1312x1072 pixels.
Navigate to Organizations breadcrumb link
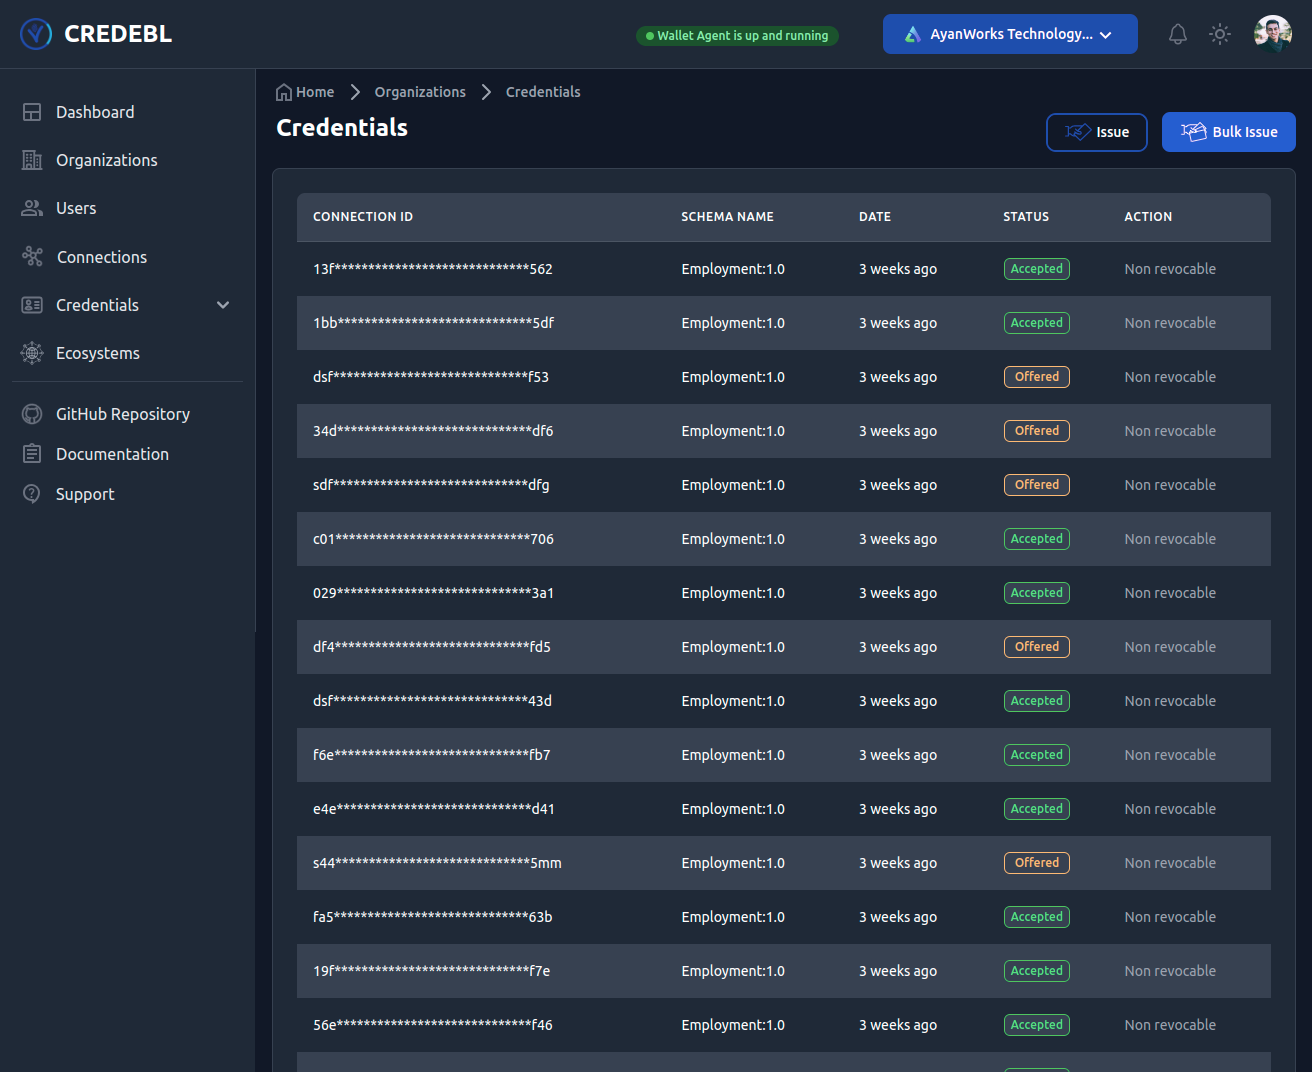(x=420, y=92)
